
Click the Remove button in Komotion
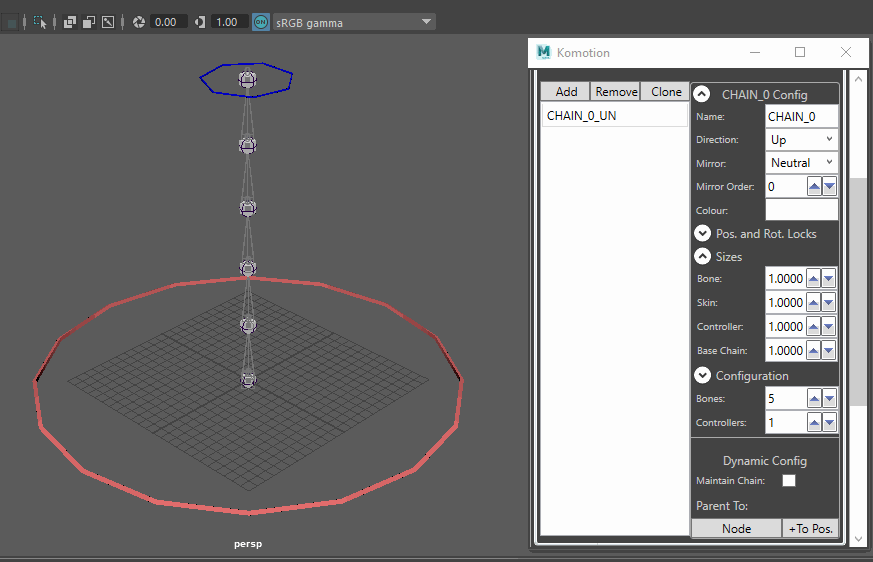[x=616, y=91]
